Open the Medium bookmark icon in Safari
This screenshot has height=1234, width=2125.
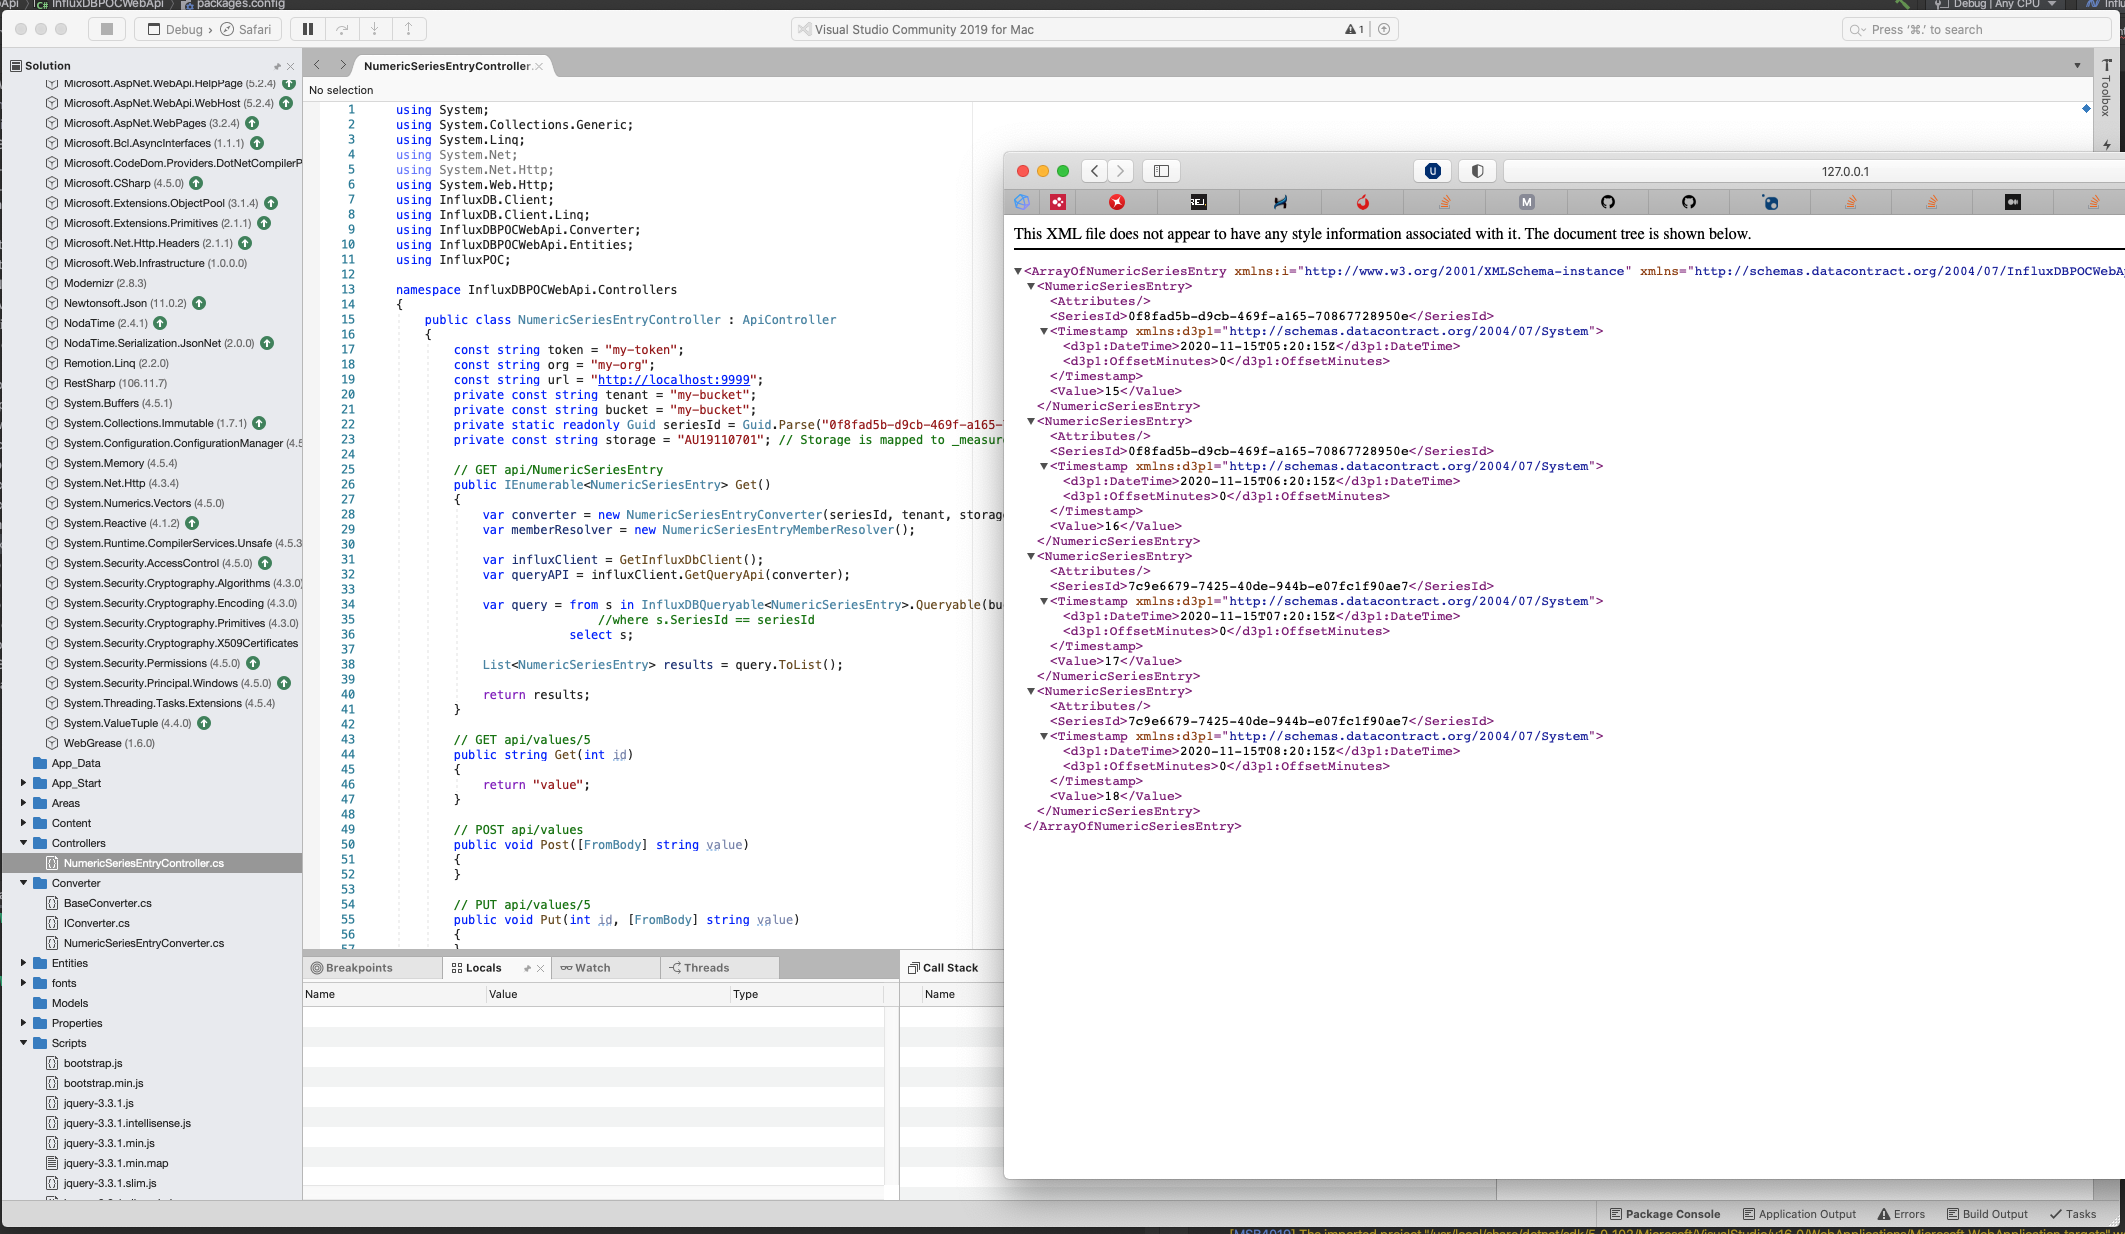[1526, 202]
